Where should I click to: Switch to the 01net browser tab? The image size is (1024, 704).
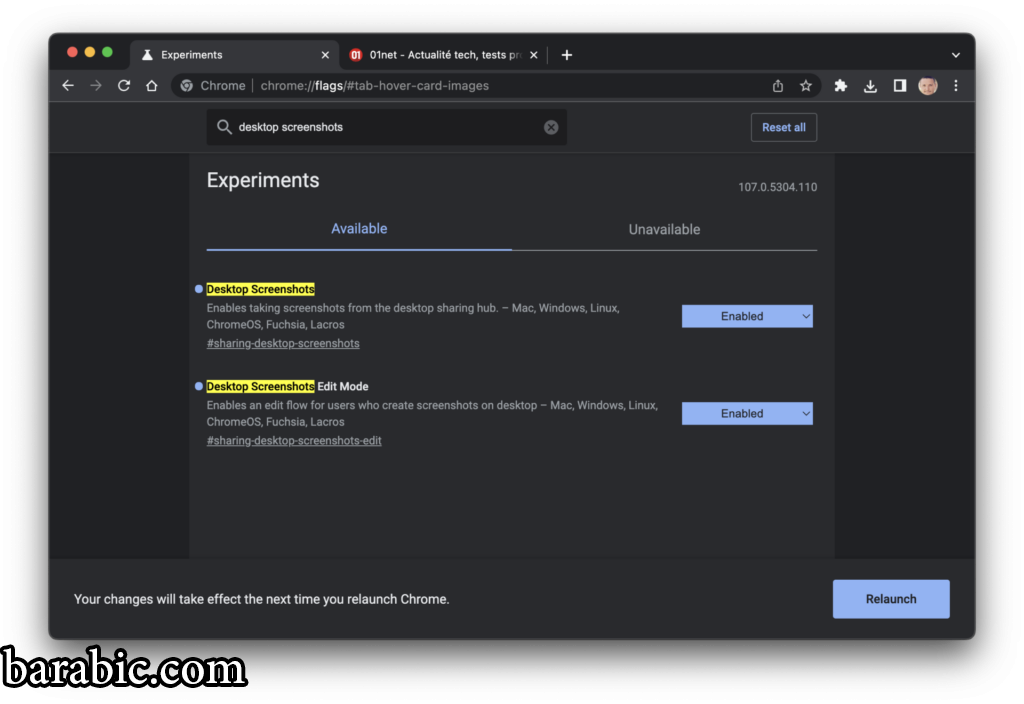tap(440, 55)
